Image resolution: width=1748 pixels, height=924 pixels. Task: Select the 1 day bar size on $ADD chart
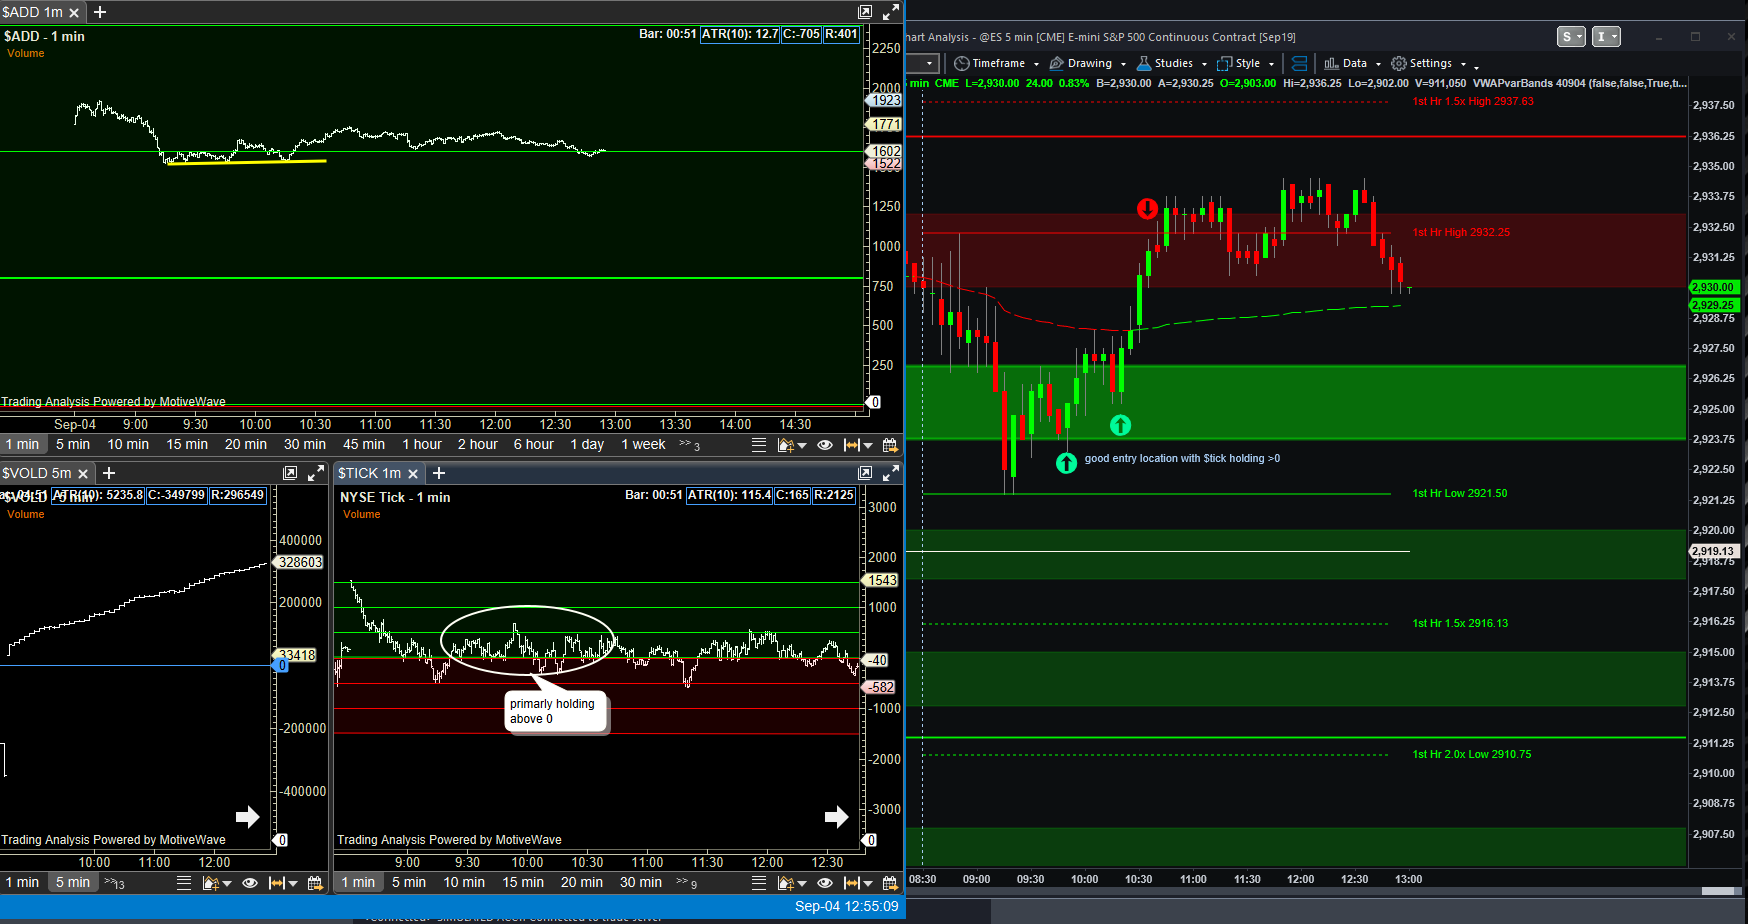click(587, 445)
